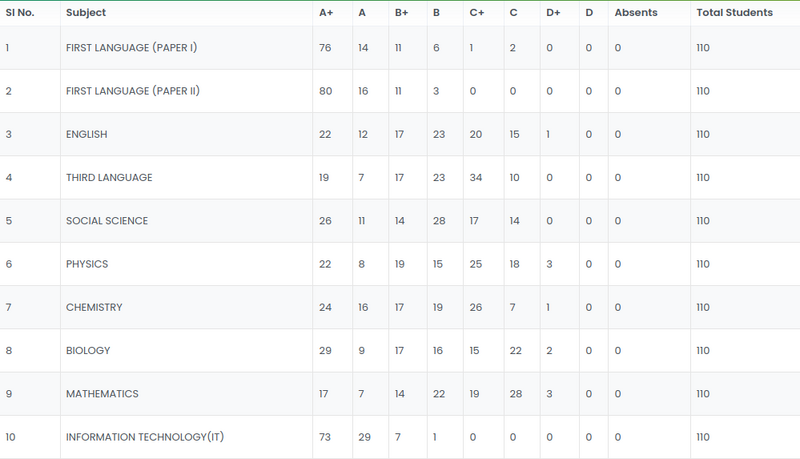Click the PHYSICS subject cell
The width and height of the screenshot is (800, 459).
click(87, 264)
